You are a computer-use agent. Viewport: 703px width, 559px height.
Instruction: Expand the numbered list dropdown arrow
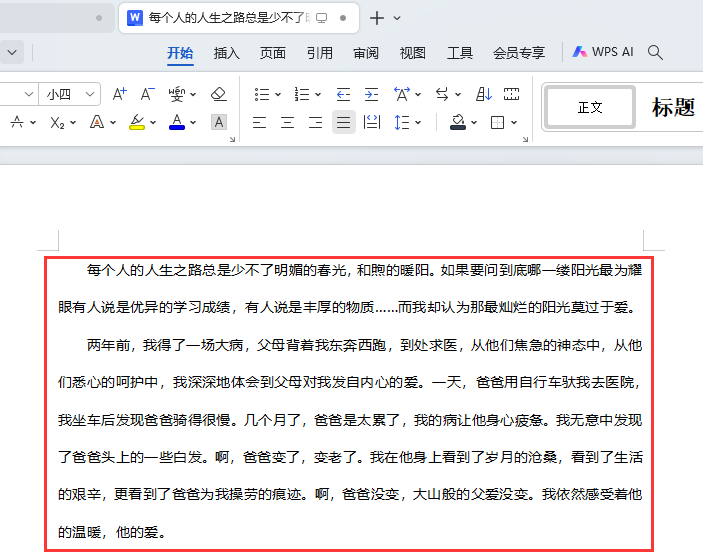pos(317,95)
